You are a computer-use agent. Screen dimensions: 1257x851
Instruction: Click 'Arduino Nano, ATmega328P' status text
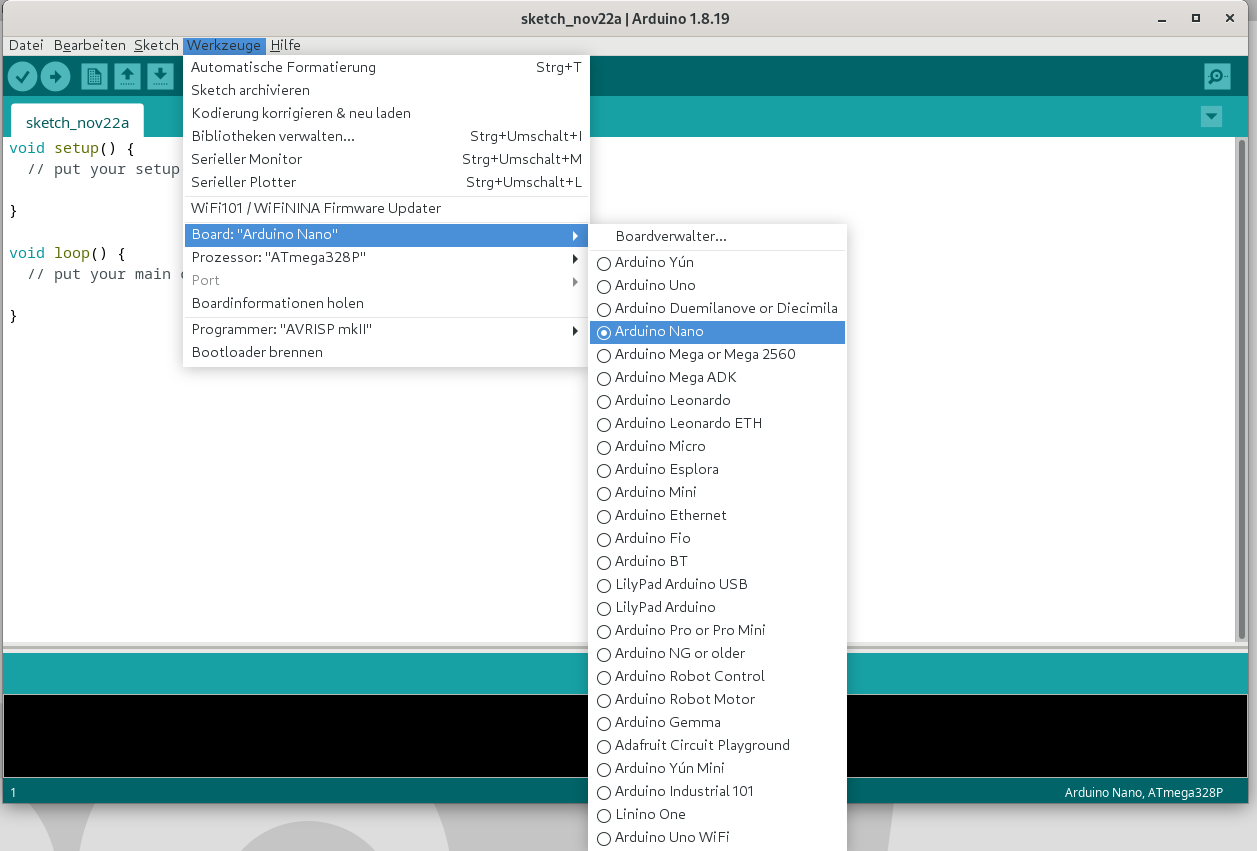click(1143, 792)
